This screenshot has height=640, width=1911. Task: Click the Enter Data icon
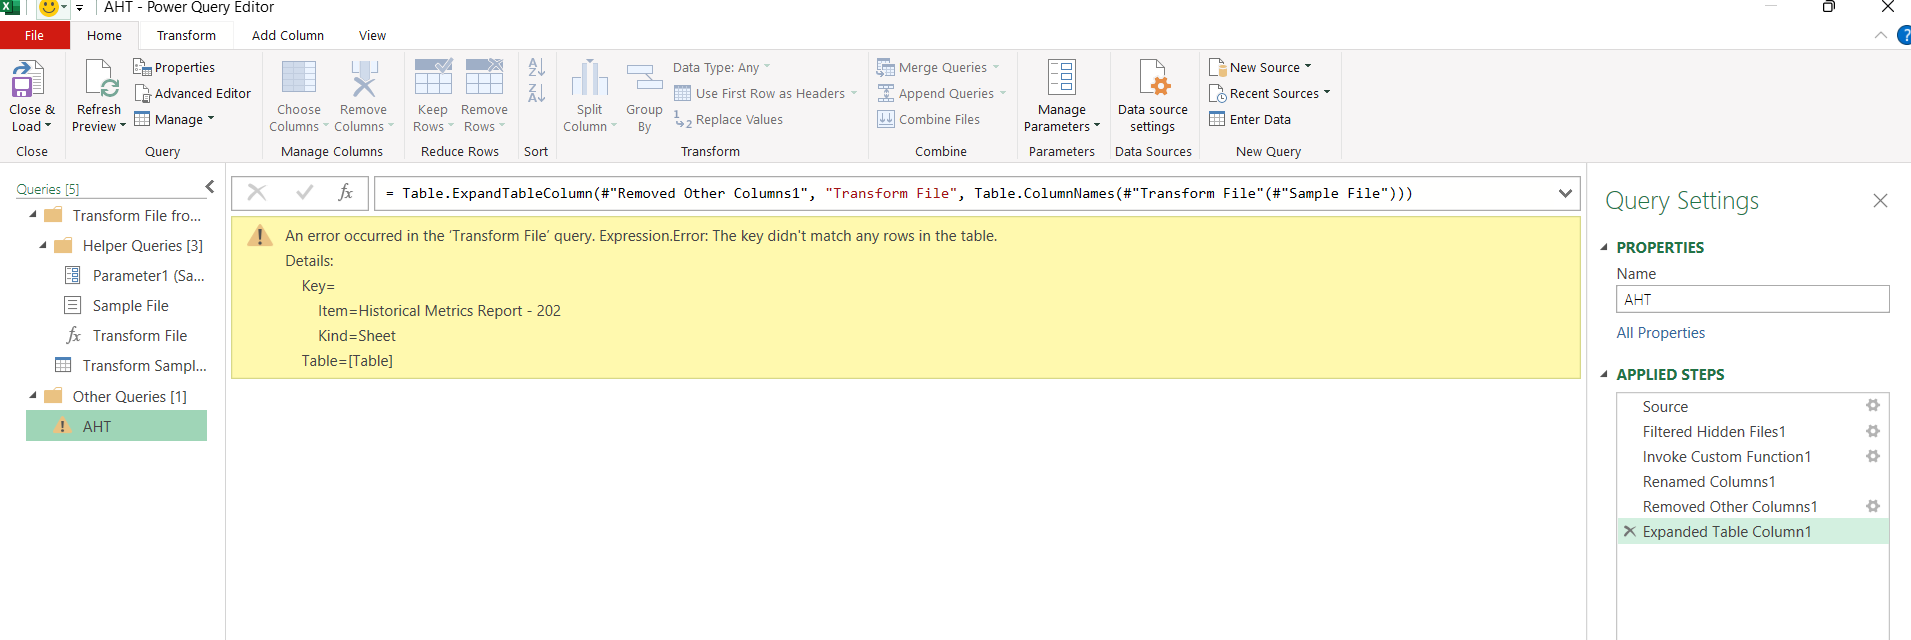pyautogui.click(x=1217, y=119)
